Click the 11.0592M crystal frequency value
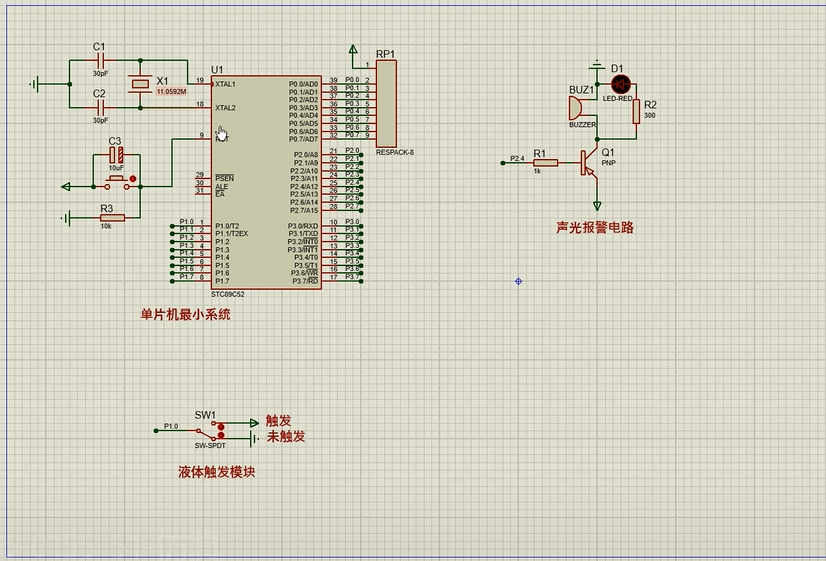The width and height of the screenshot is (826, 561). point(171,92)
